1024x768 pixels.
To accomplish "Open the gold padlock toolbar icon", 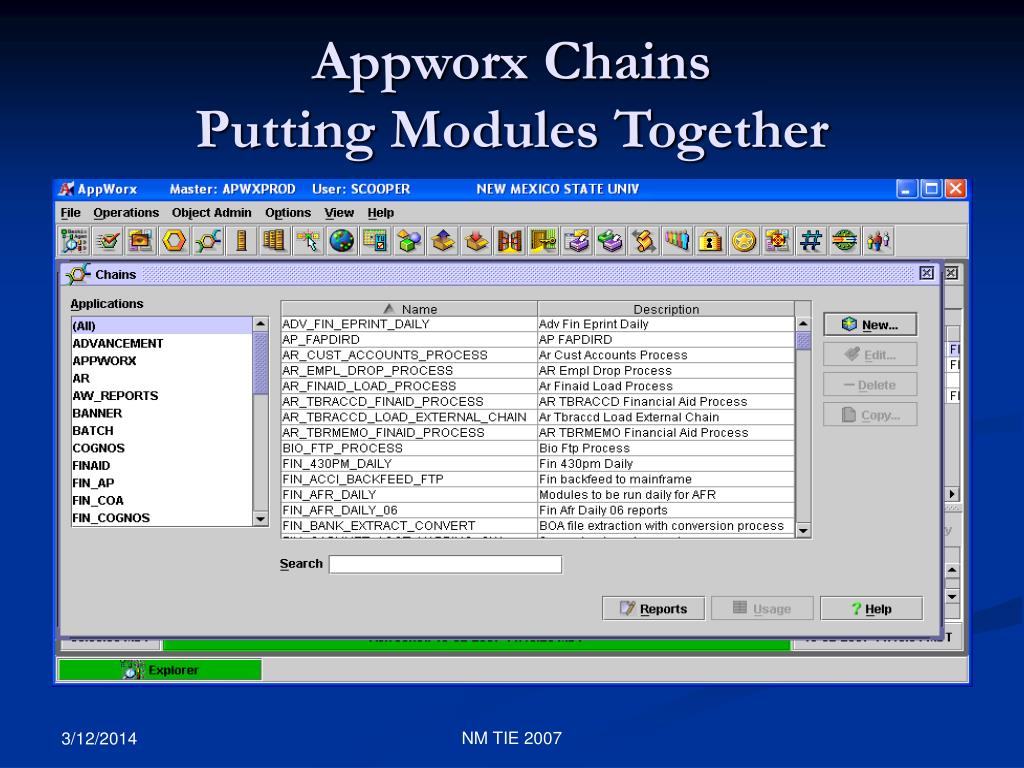I will click(x=711, y=241).
